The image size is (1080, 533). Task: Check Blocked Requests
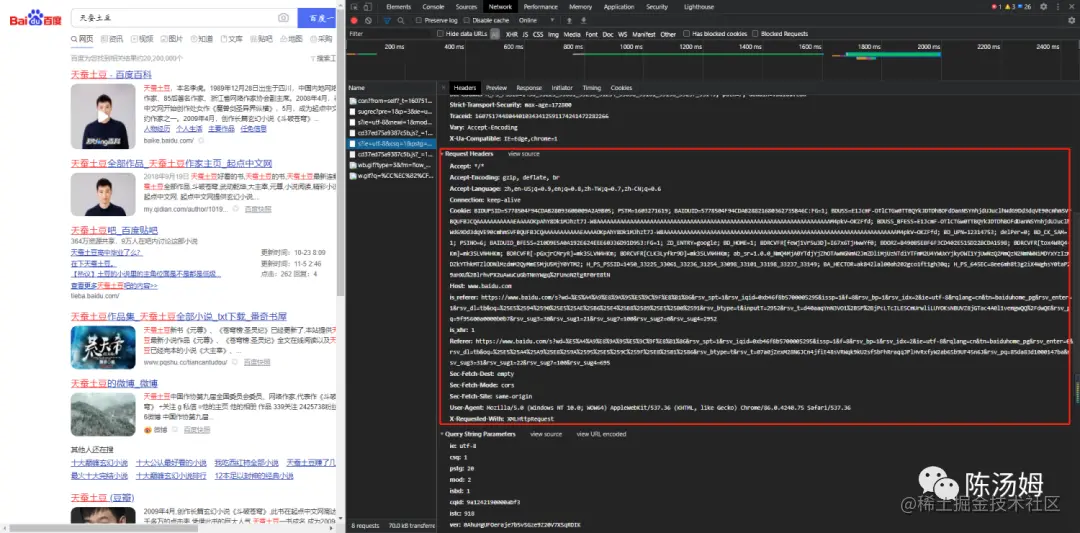pos(756,34)
